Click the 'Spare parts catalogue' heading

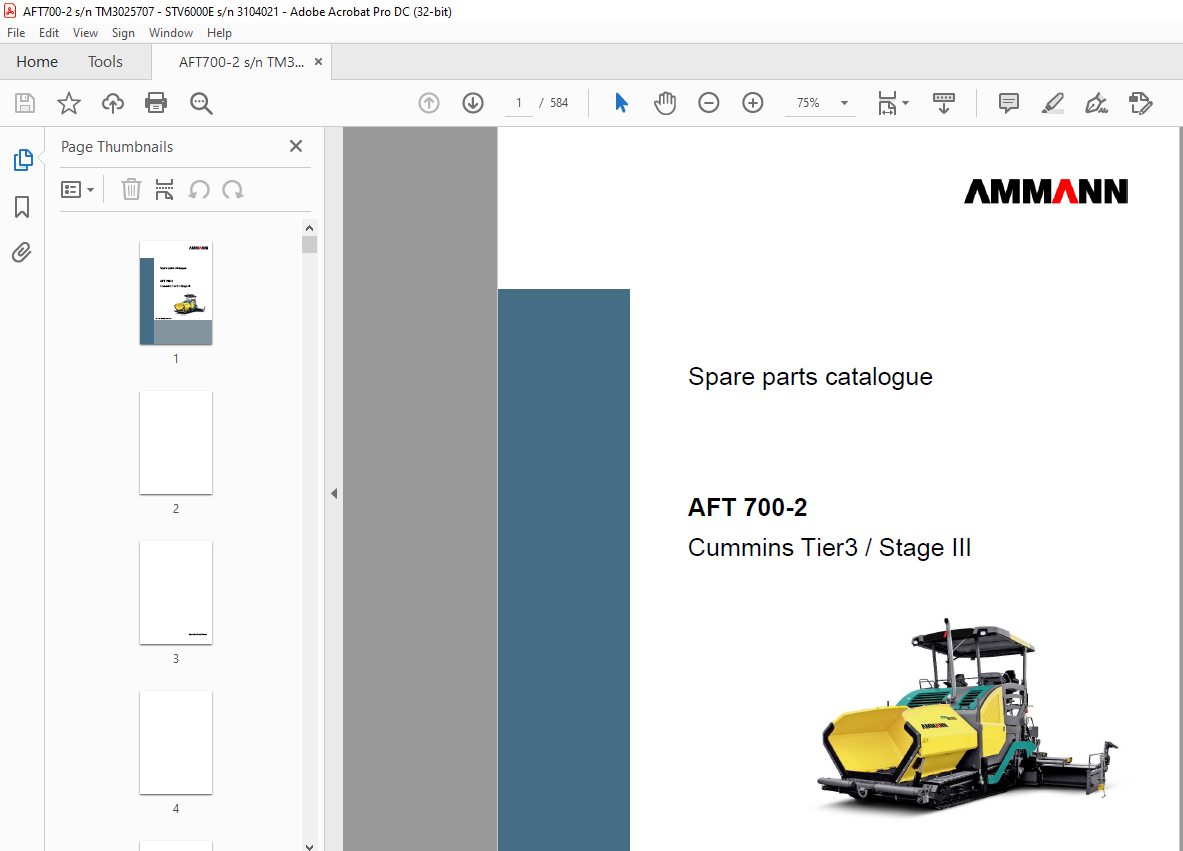tap(810, 376)
